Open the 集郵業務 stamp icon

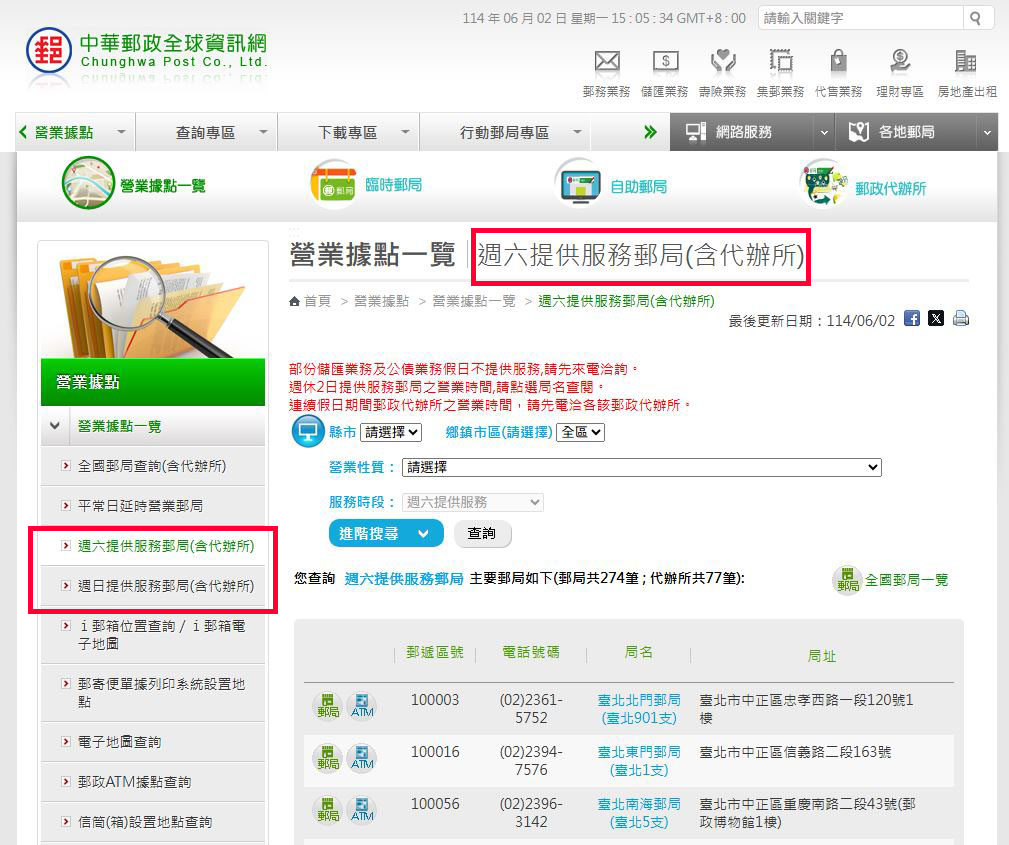(x=780, y=62)
